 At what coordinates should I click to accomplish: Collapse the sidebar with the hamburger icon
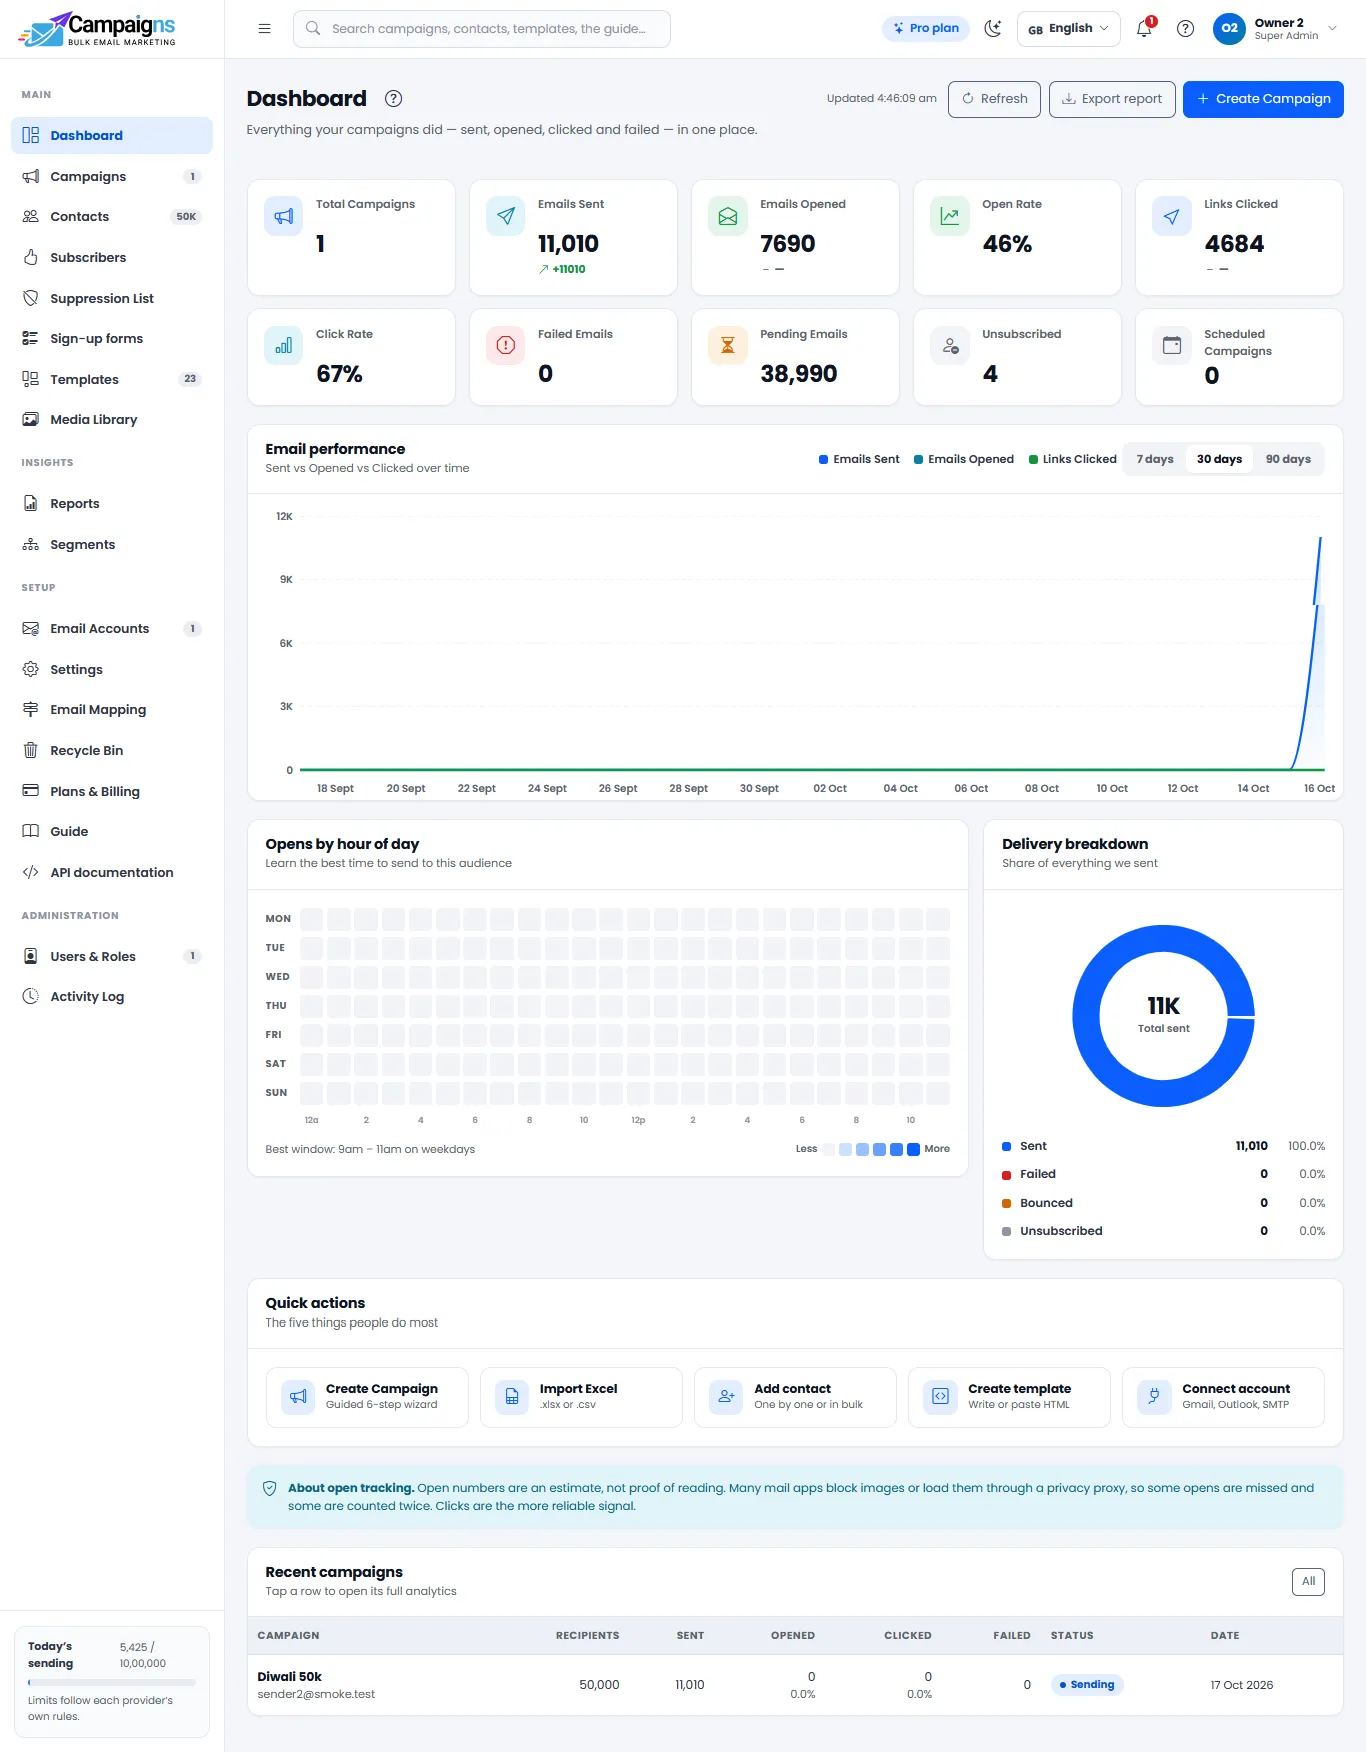(x=264, y=29)
